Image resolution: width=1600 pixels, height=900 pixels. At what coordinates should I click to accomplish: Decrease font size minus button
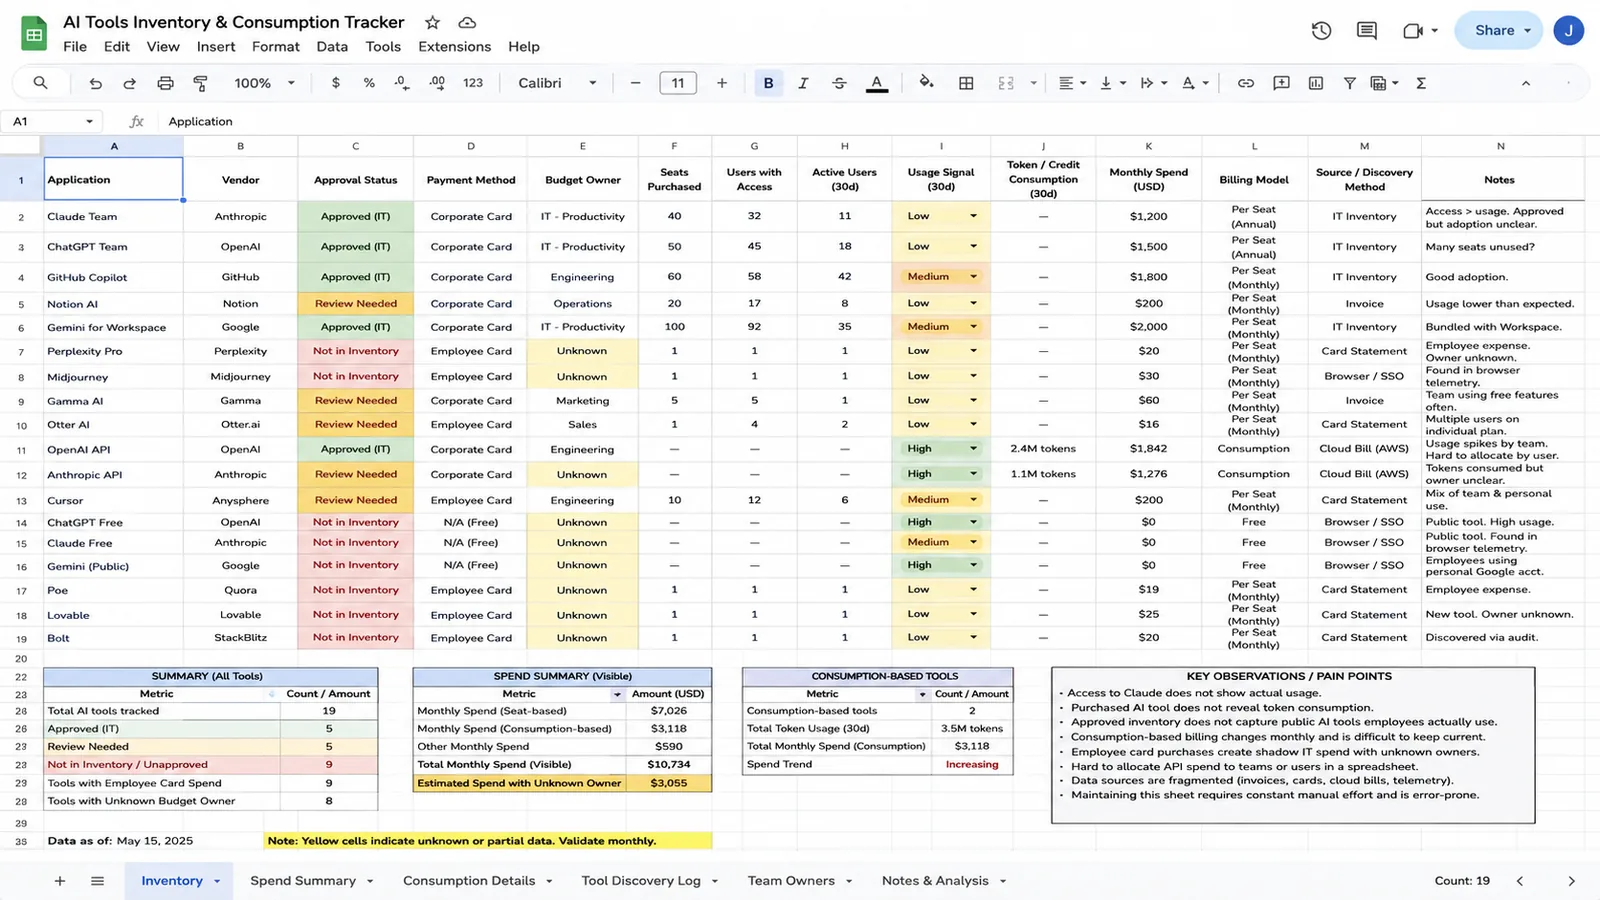pyautogui.click(x=635, y=83)
